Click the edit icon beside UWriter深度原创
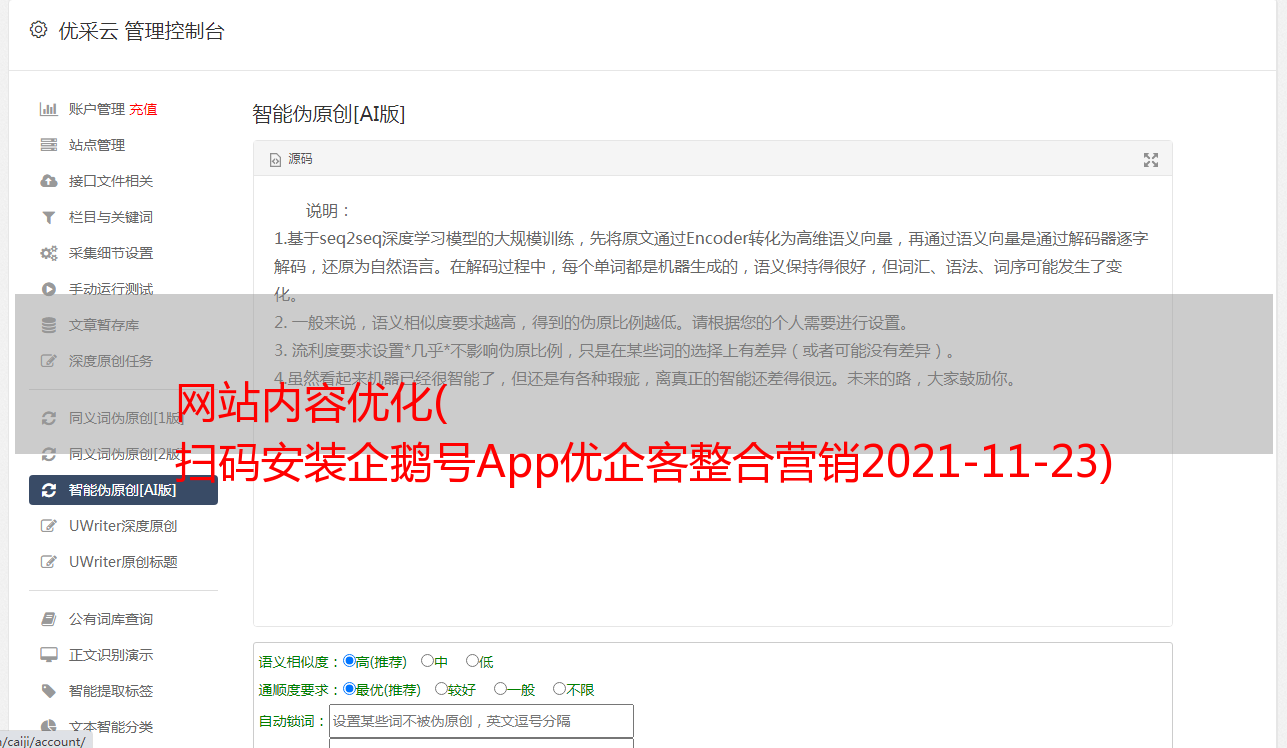 pyautogui.click(x=48, y=526)
